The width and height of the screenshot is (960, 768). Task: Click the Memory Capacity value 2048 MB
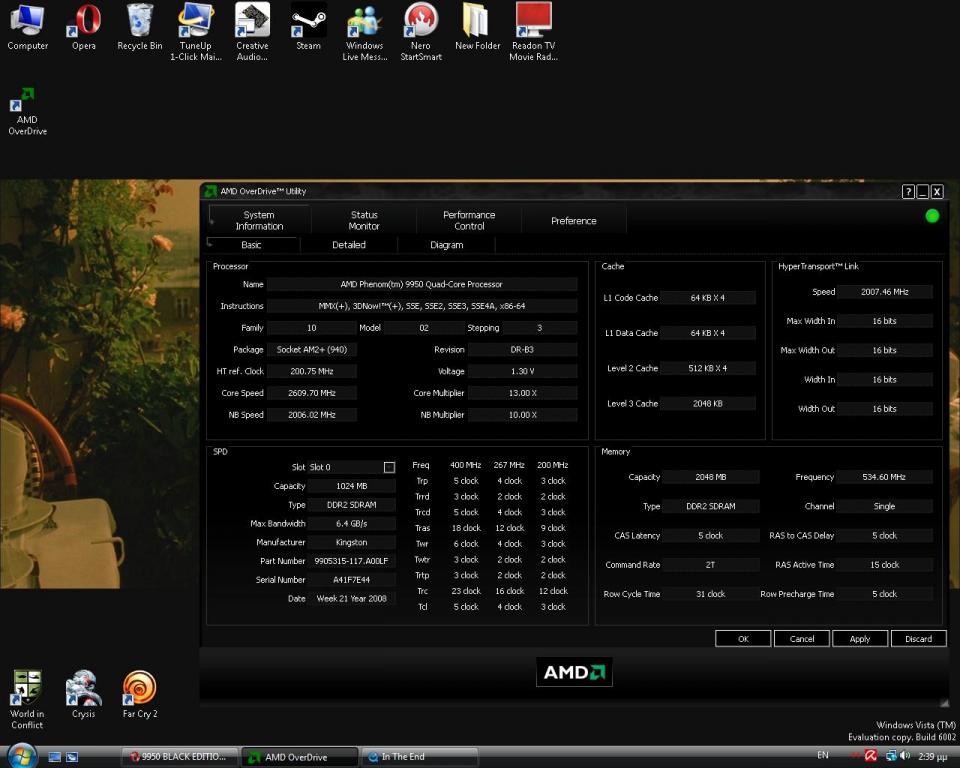(x=711, y=477)
